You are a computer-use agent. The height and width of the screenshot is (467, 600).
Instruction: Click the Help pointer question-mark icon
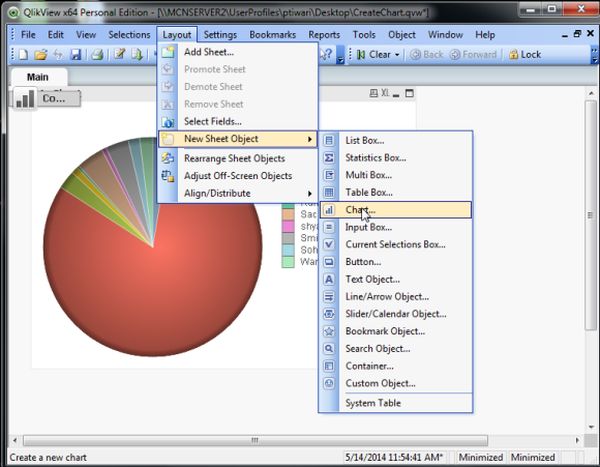326,54
